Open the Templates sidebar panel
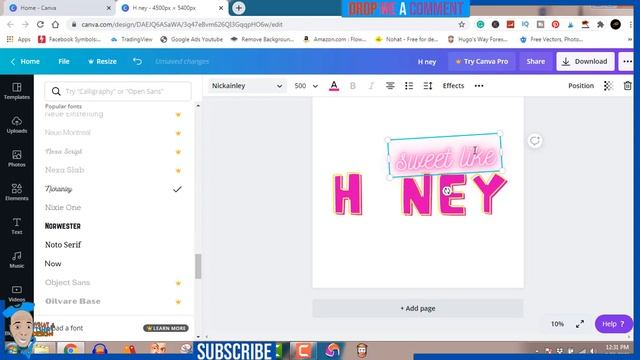This screenshot has width=640, height=360. pyautogui.click(x=17, y=91)
